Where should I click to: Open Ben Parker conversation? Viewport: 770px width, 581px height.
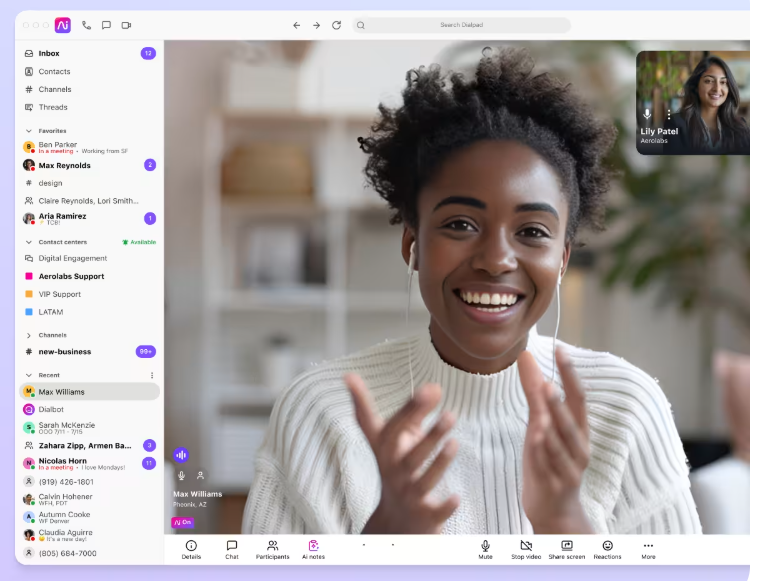90,147
